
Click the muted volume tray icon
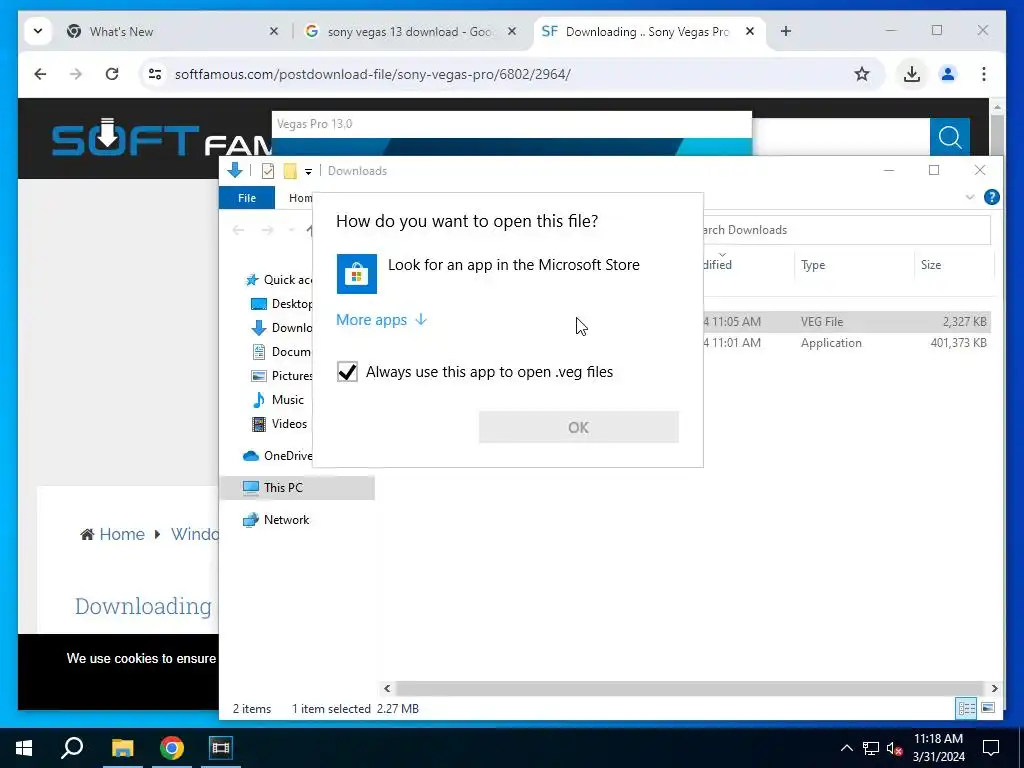click(x=894, y=748)
